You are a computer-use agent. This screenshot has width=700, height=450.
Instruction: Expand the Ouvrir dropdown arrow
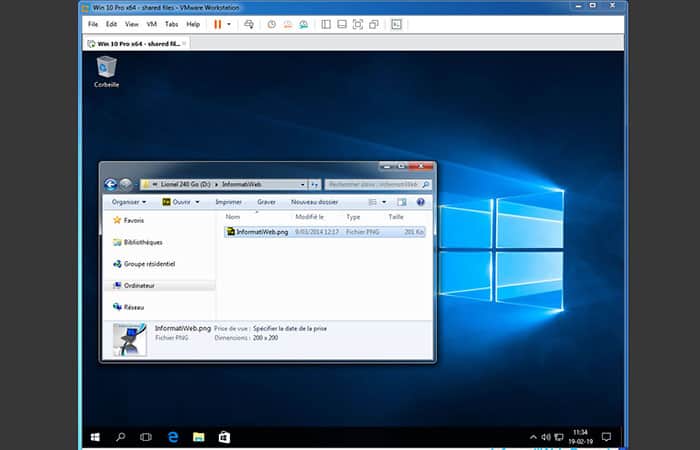[x=197, y=202]
